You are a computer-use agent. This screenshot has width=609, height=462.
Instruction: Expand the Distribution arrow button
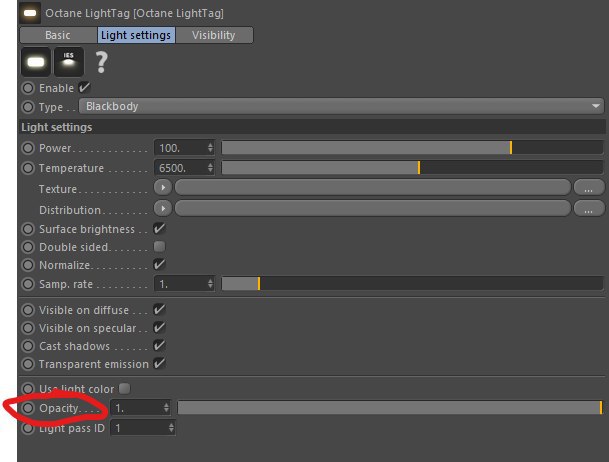[163, 209]
